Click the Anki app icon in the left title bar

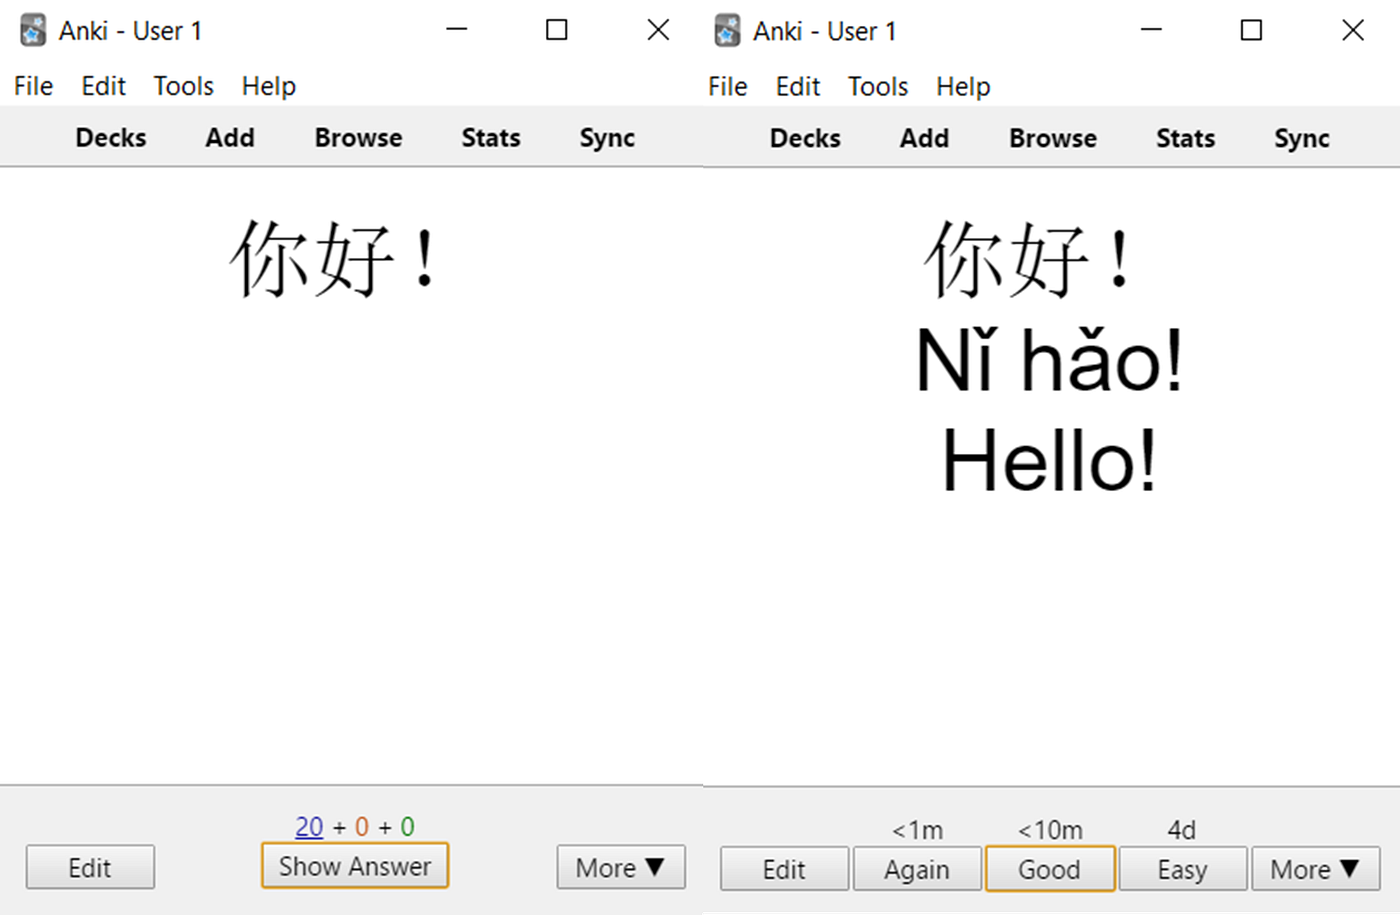[31, 30]
